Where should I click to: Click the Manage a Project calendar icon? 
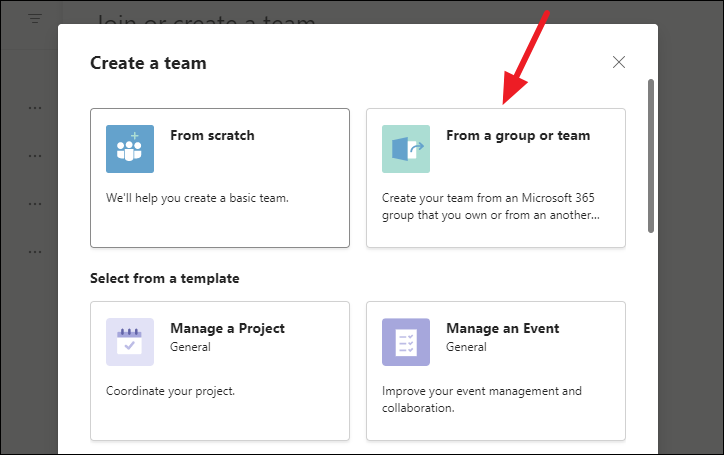pos(130,342)
